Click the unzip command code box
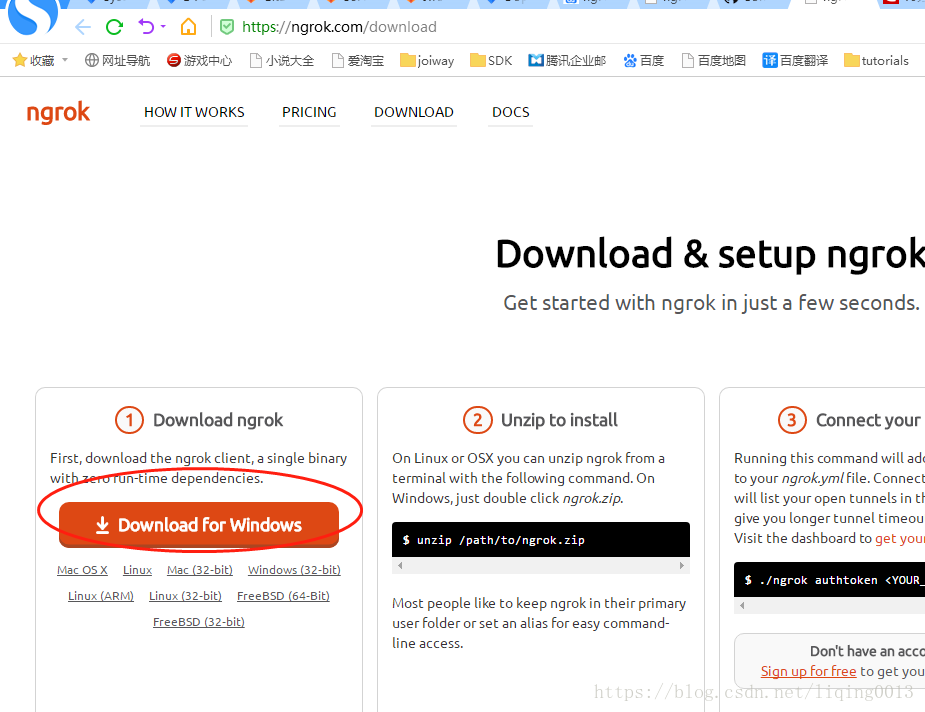925x712 pixels. [541, 540]
